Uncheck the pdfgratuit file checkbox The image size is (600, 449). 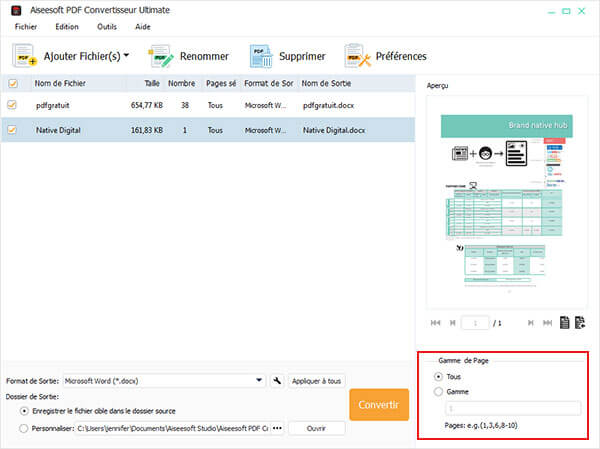[12, 104]
